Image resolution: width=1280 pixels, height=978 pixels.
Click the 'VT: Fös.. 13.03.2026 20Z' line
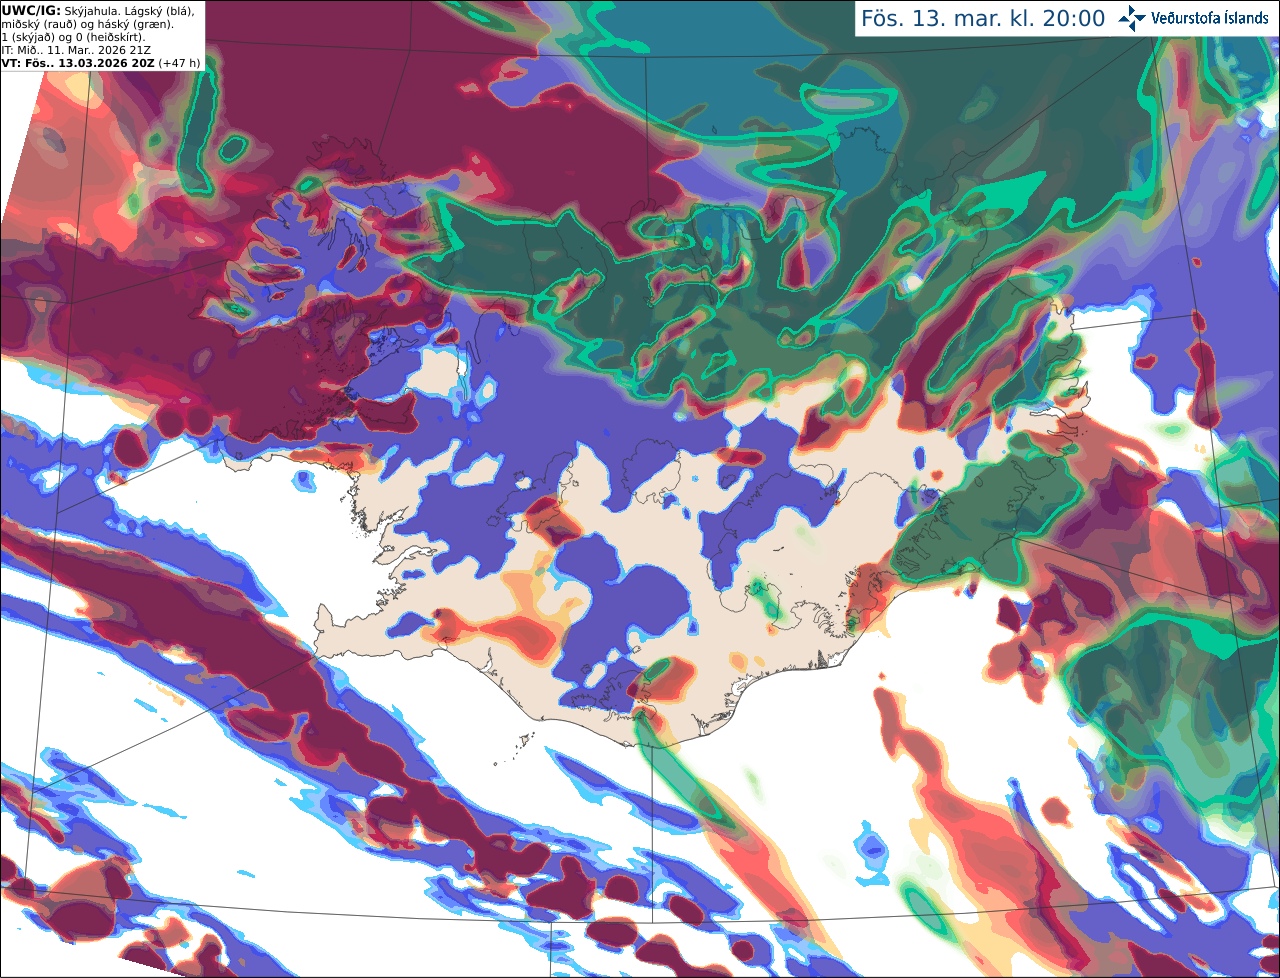[x=78, y=63]
